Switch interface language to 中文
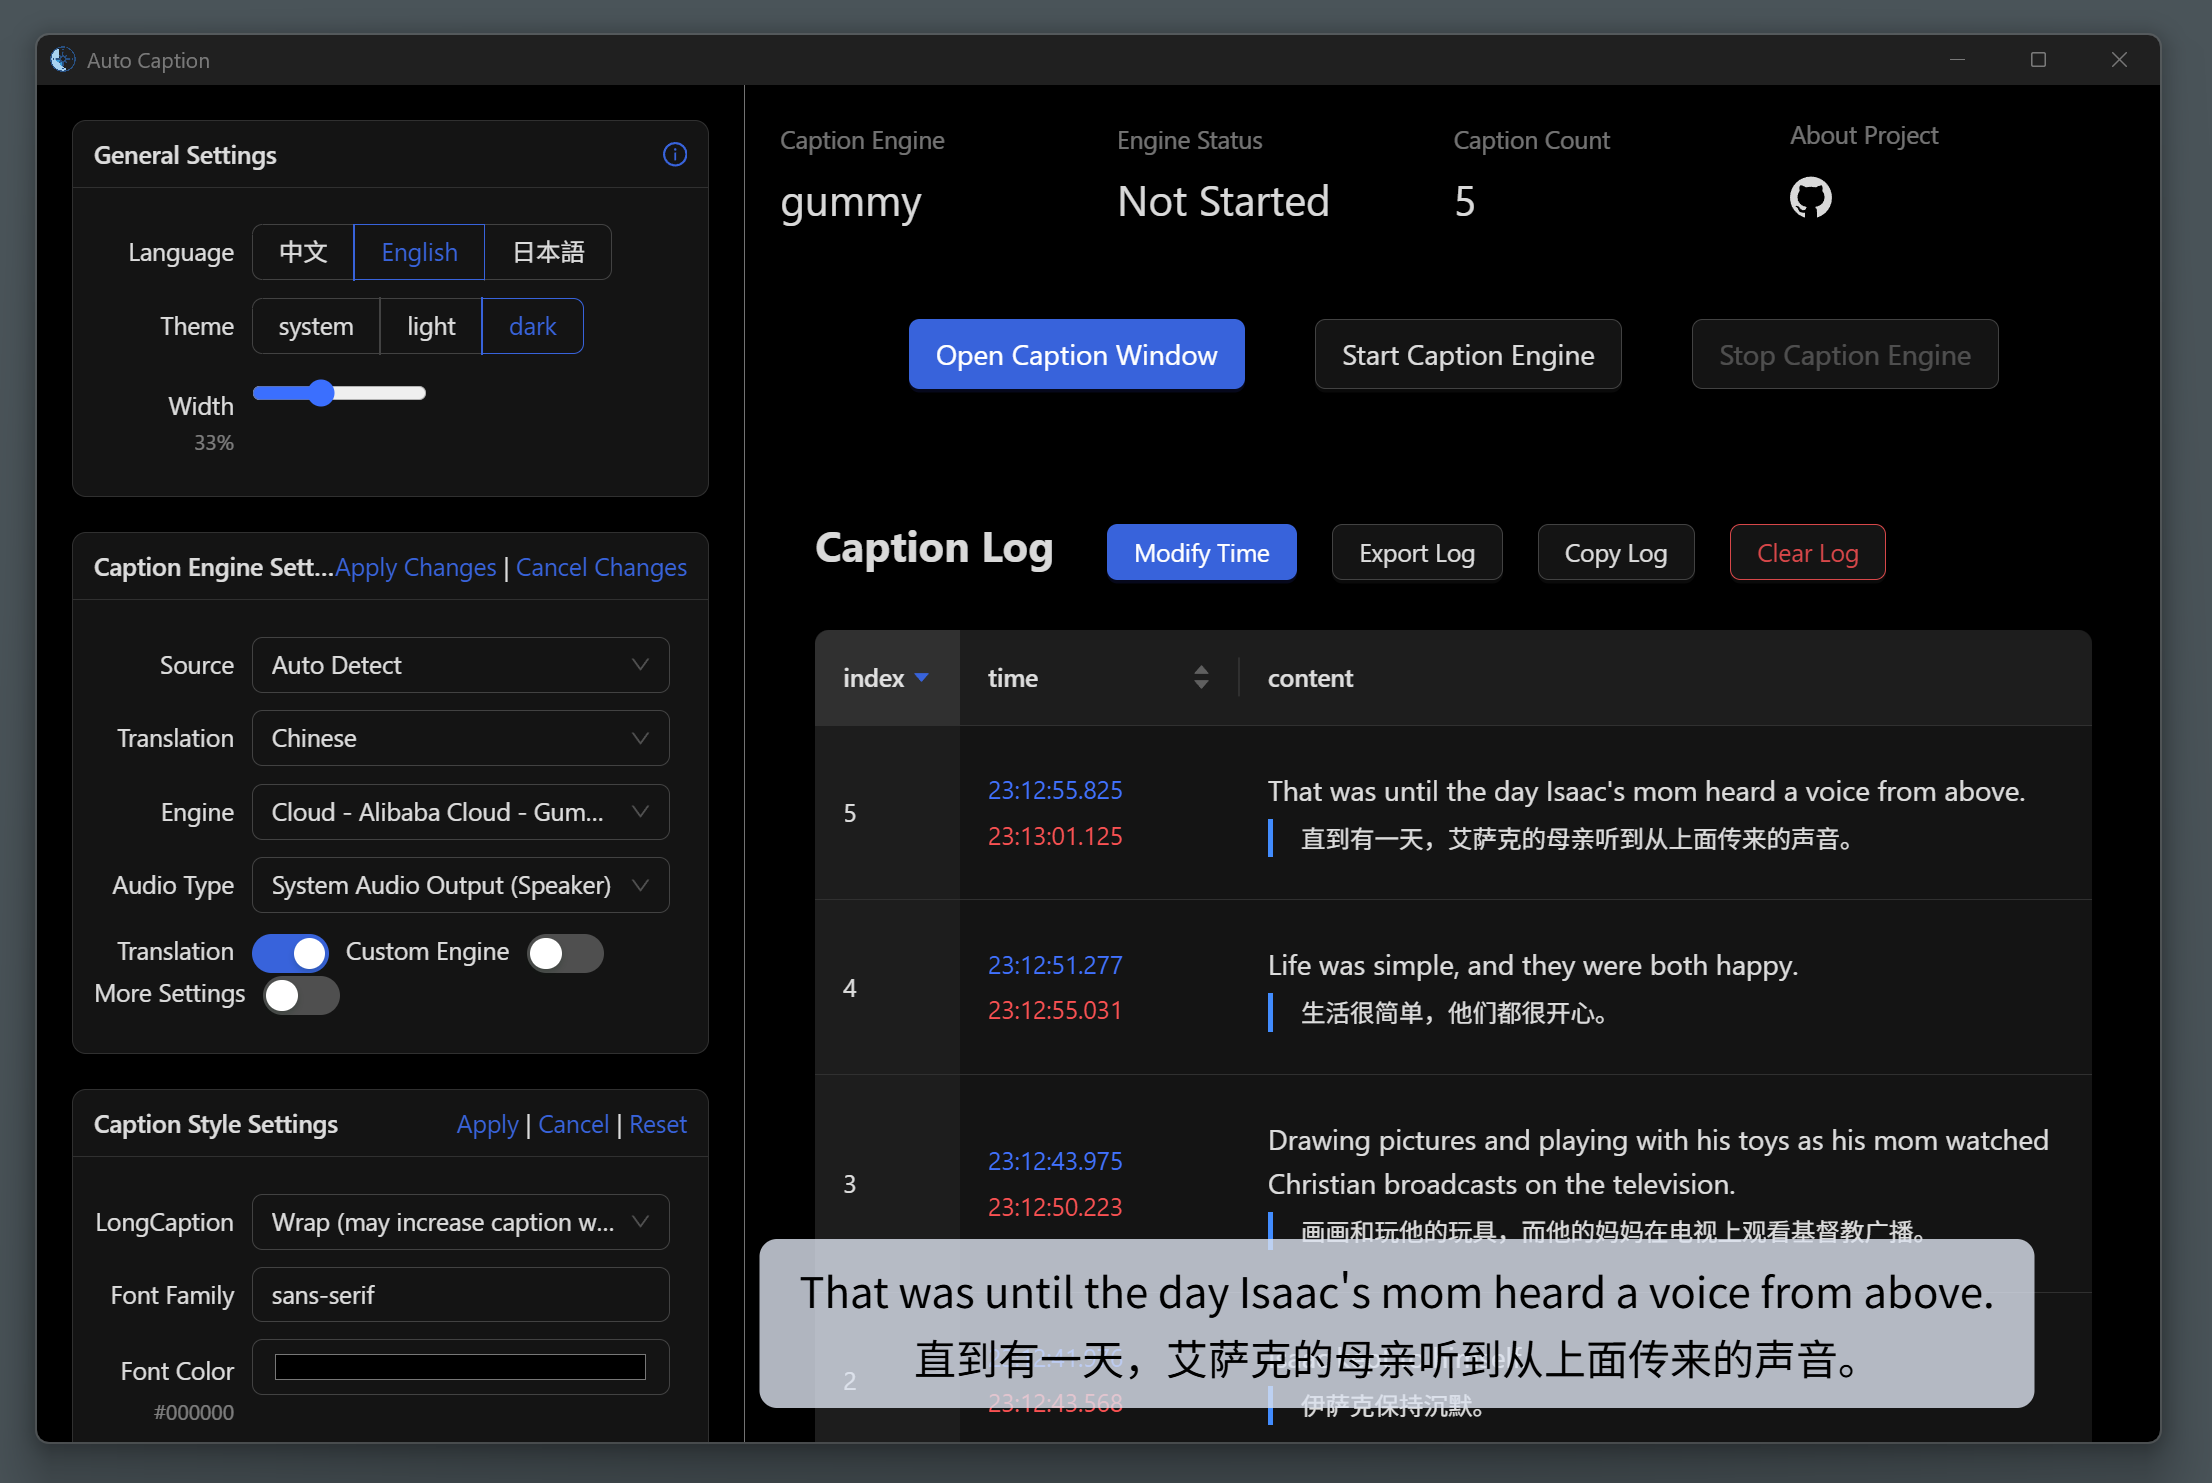This screenshot has height=1483, width=2212. click(303, 252)
